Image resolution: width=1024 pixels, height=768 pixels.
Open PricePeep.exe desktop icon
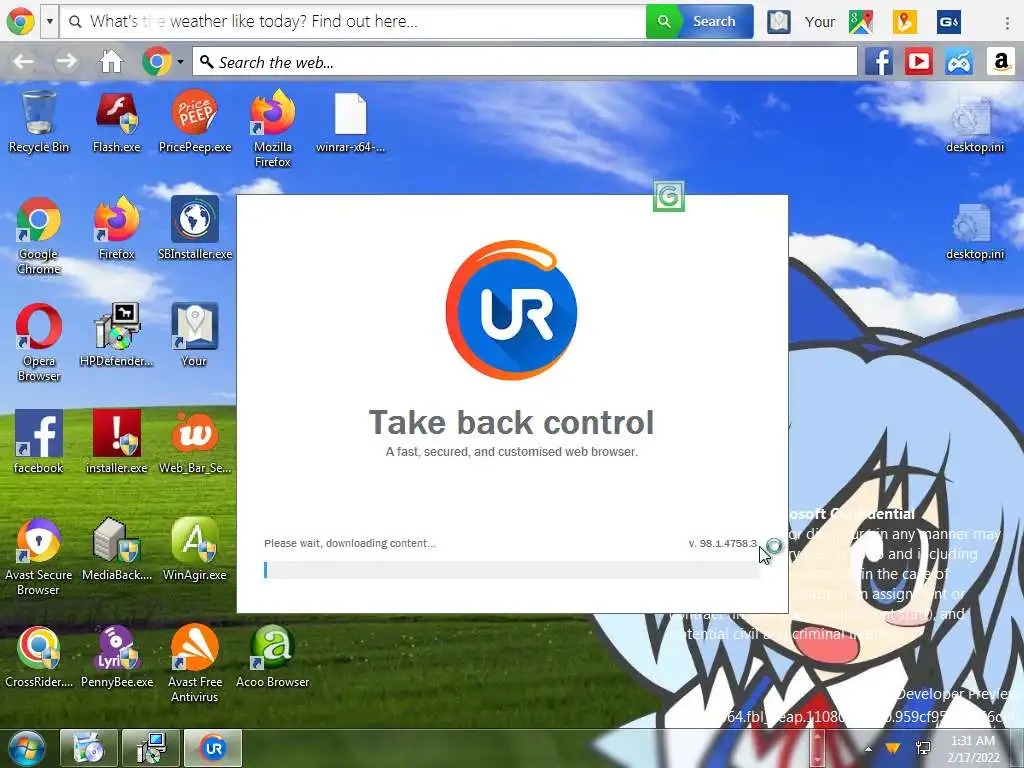click(x=195, y=123)
